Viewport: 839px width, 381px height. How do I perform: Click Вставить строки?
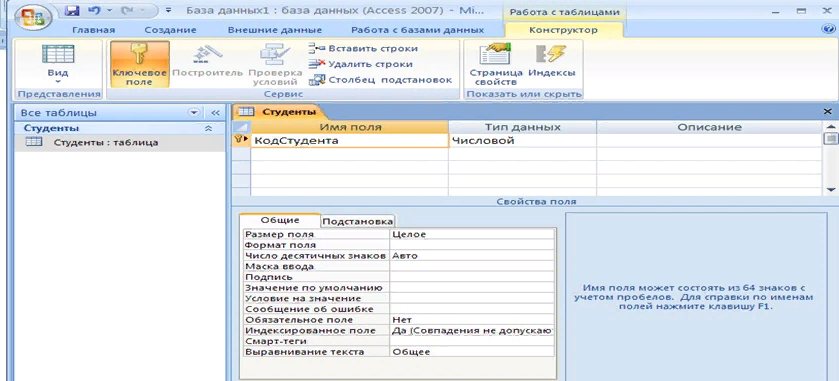coord(363,48)
